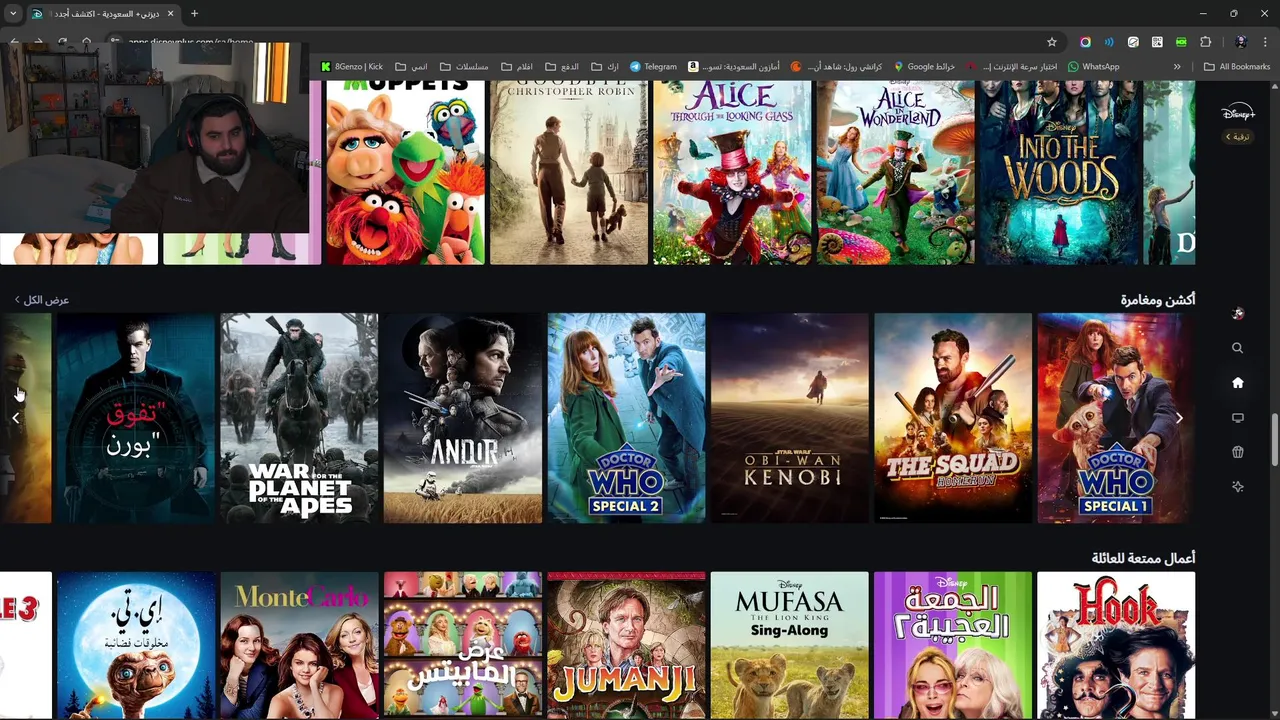Click the page vertical scrollbar thumb
The image size is (1280, 720).
tap(1274, 438)
